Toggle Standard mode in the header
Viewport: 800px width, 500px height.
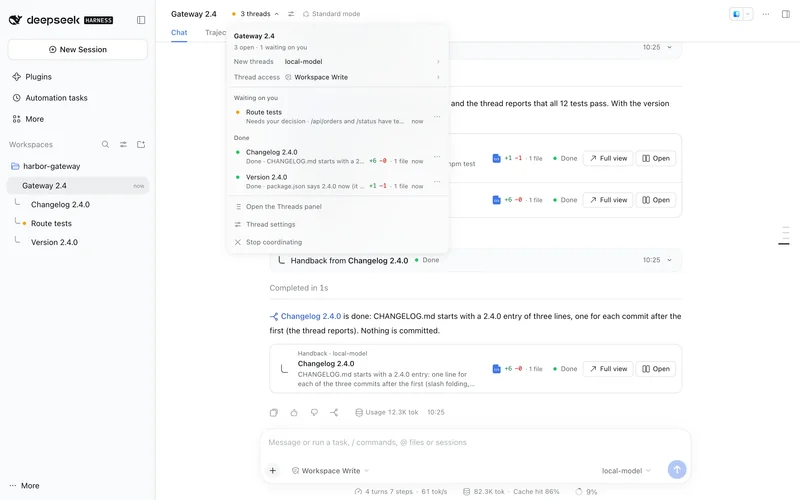(332, 14)
